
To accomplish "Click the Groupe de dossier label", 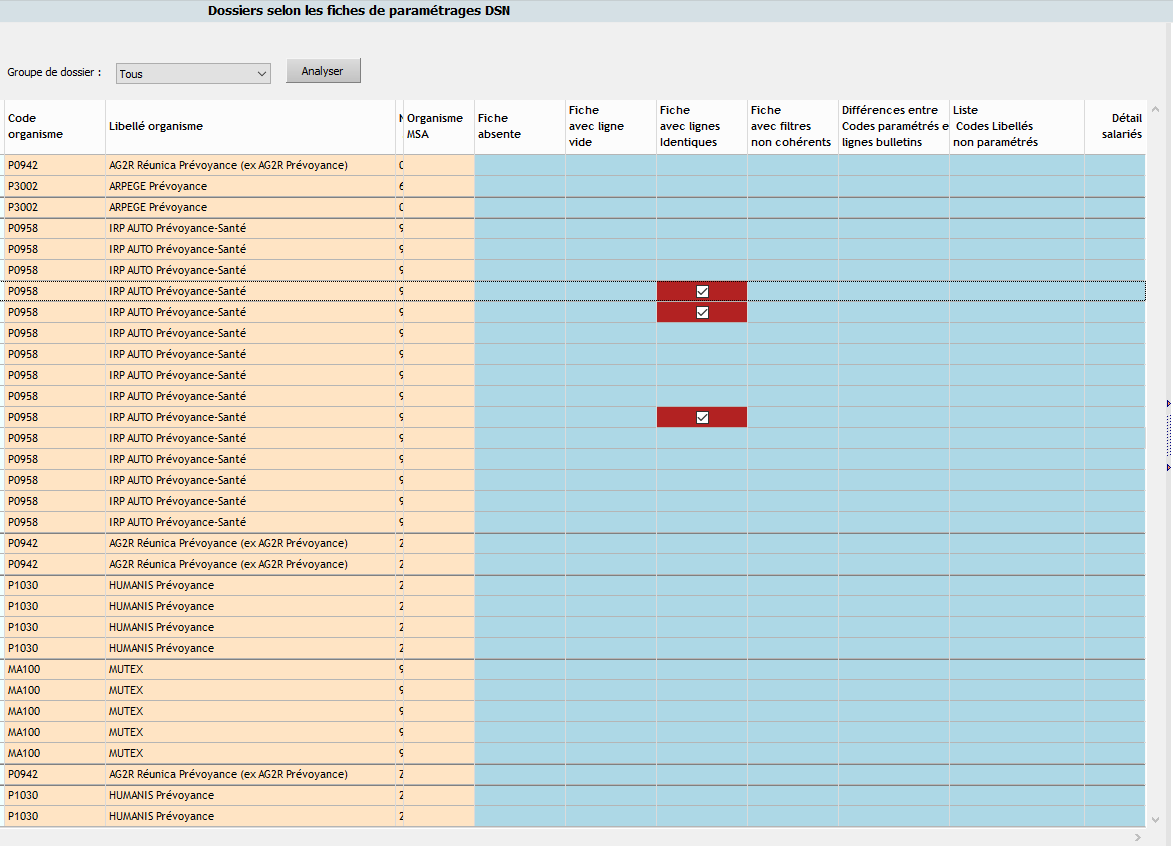I will point(54,73).
